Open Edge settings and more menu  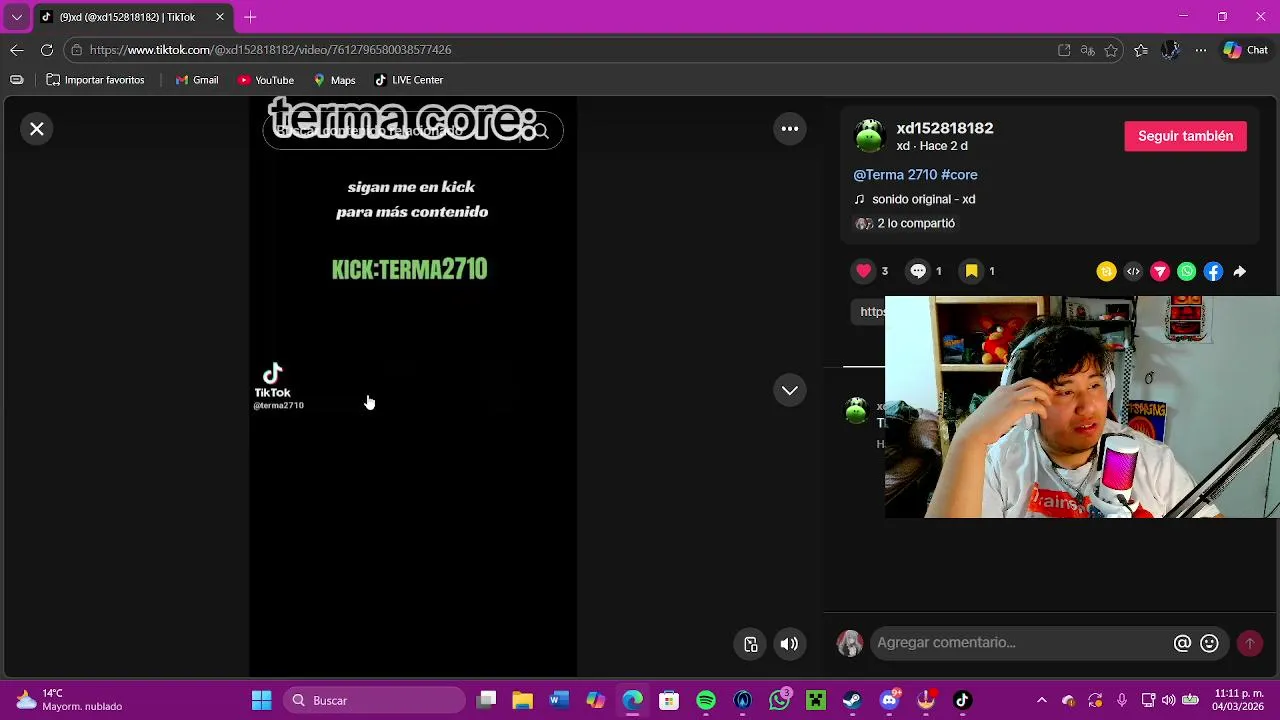(1201, 50)
